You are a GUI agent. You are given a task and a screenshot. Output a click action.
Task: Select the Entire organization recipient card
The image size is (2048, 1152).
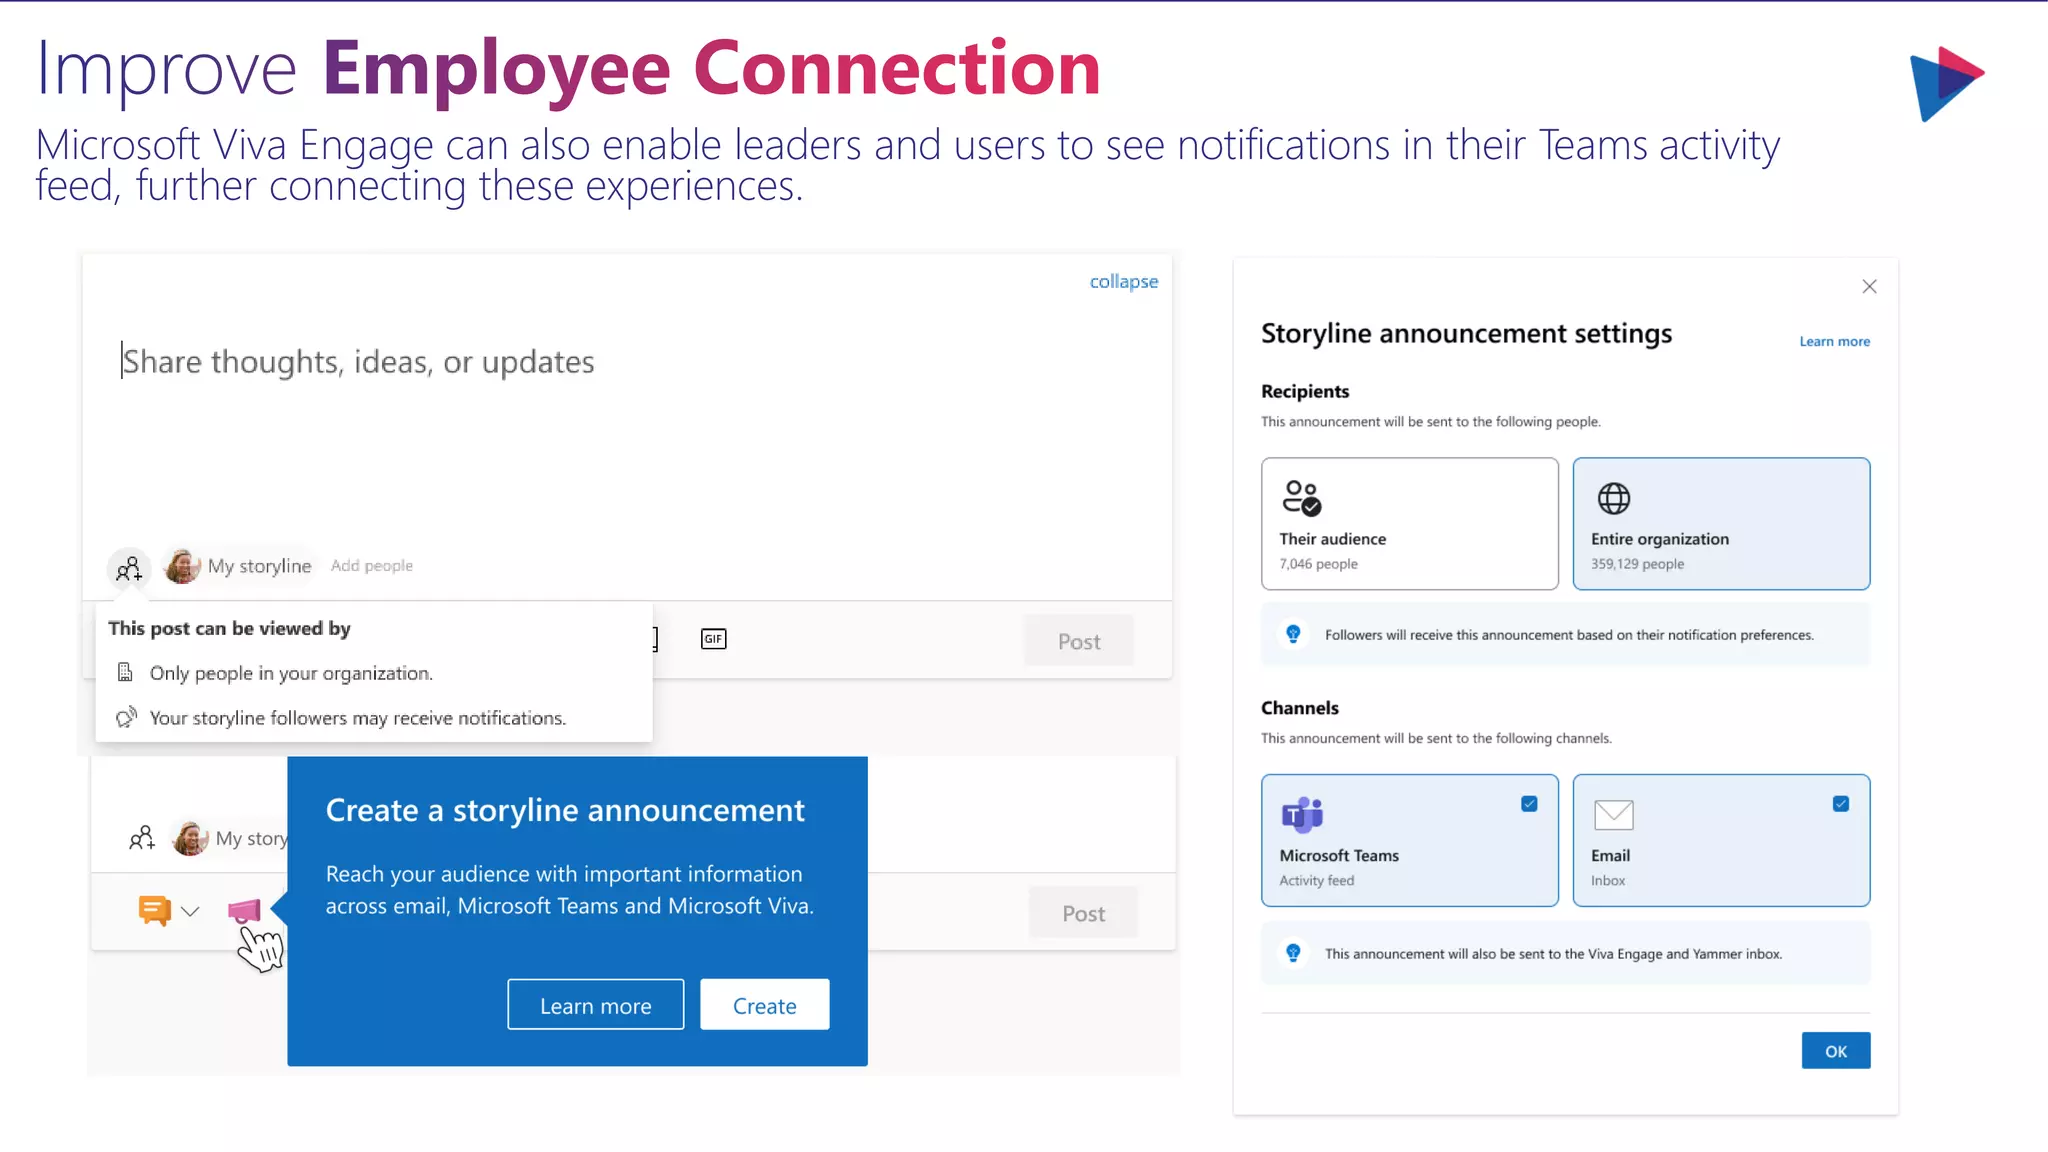point(1721,524)
